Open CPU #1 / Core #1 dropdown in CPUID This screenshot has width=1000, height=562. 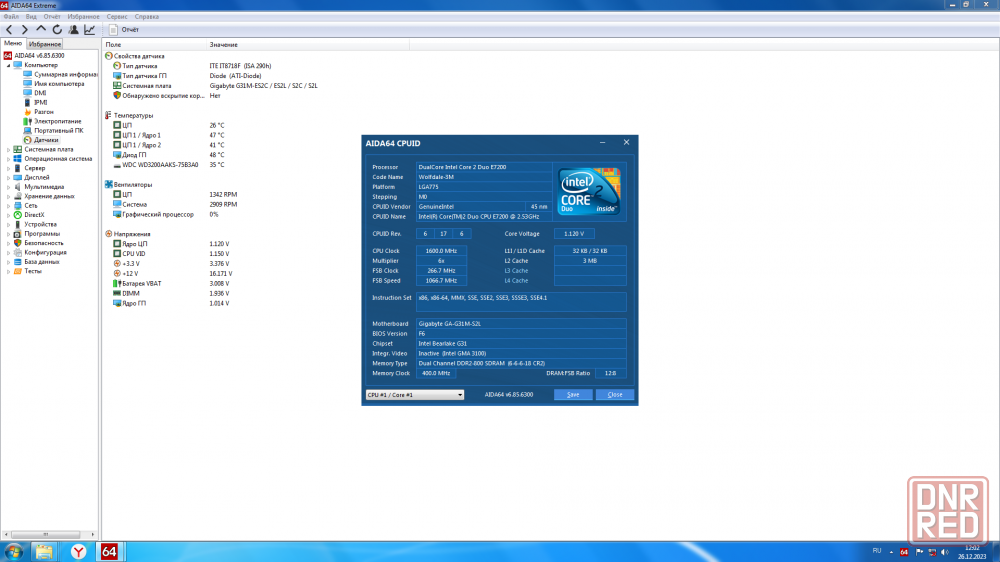coord(415,395)
